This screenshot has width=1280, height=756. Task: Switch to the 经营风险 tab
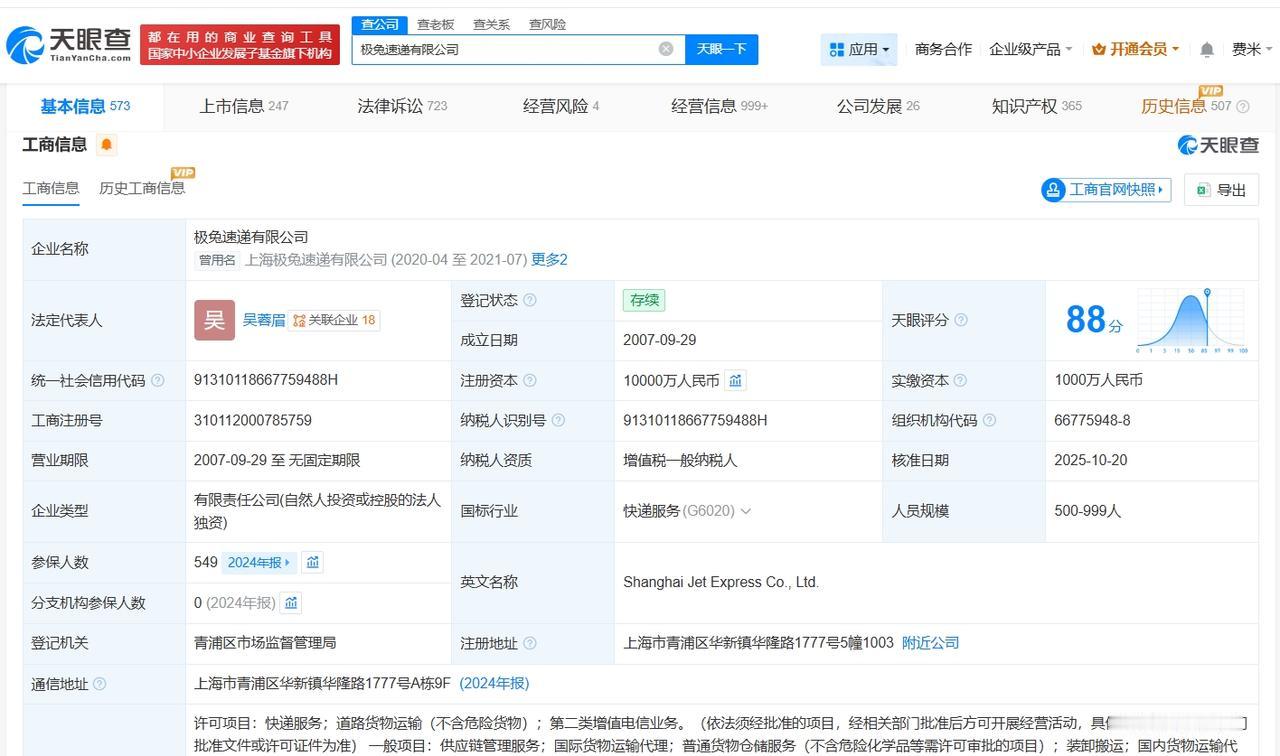(561, 106)
